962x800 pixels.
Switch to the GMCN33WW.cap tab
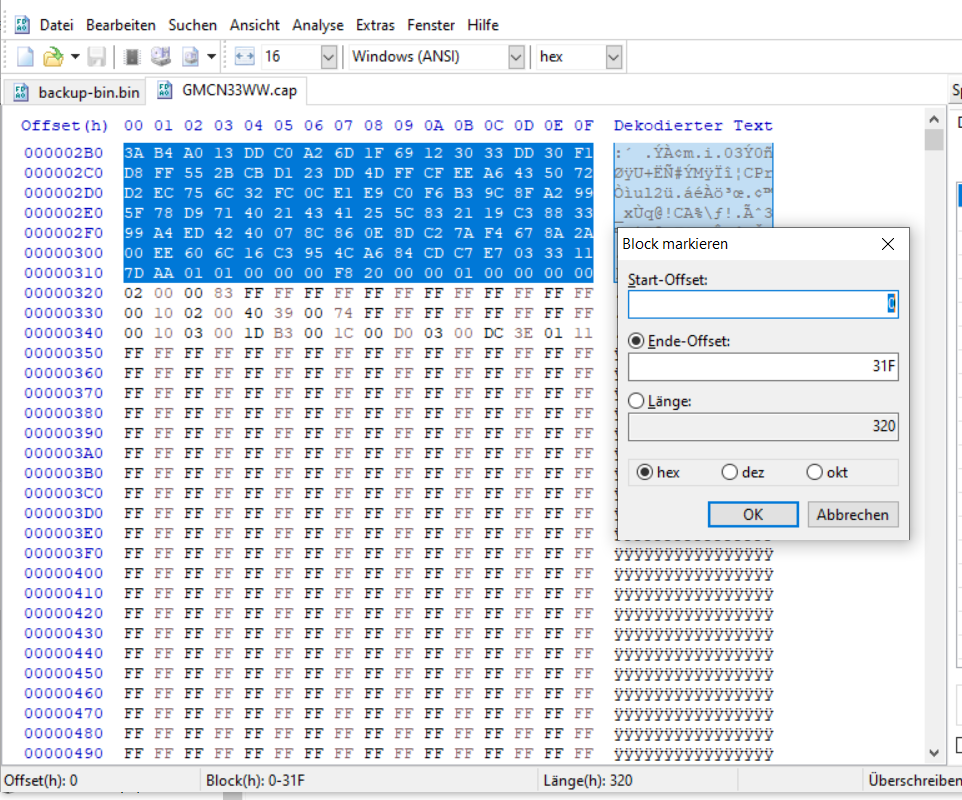[x=226, y=90]
